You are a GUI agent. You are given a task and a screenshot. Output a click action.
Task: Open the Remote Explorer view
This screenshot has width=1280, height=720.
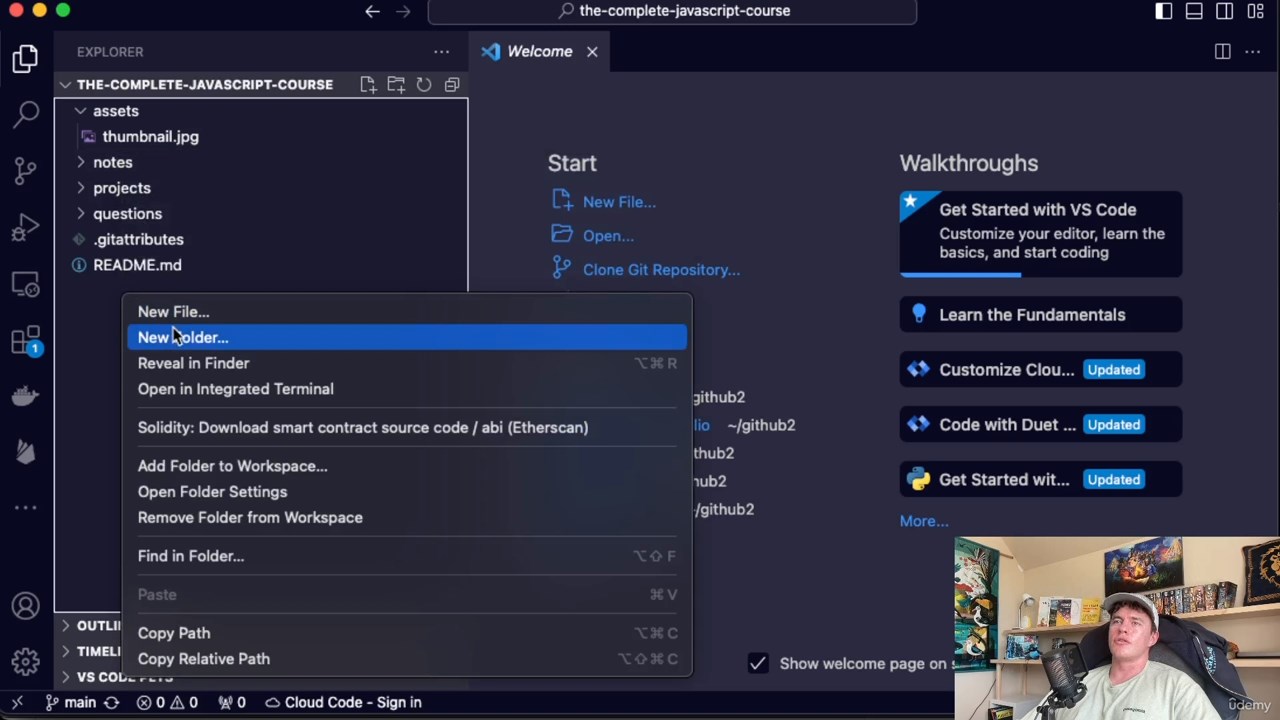pos(26,284)
